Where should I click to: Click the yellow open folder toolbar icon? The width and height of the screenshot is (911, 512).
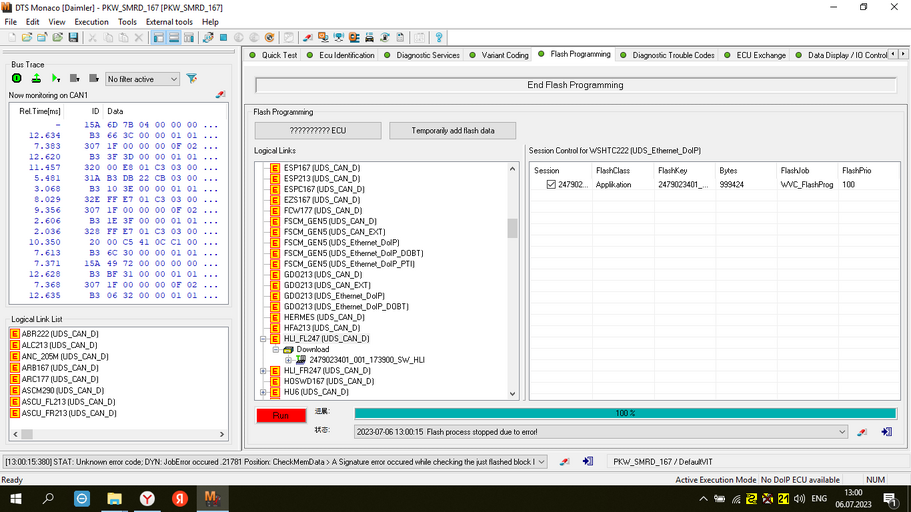pos(27,38)
